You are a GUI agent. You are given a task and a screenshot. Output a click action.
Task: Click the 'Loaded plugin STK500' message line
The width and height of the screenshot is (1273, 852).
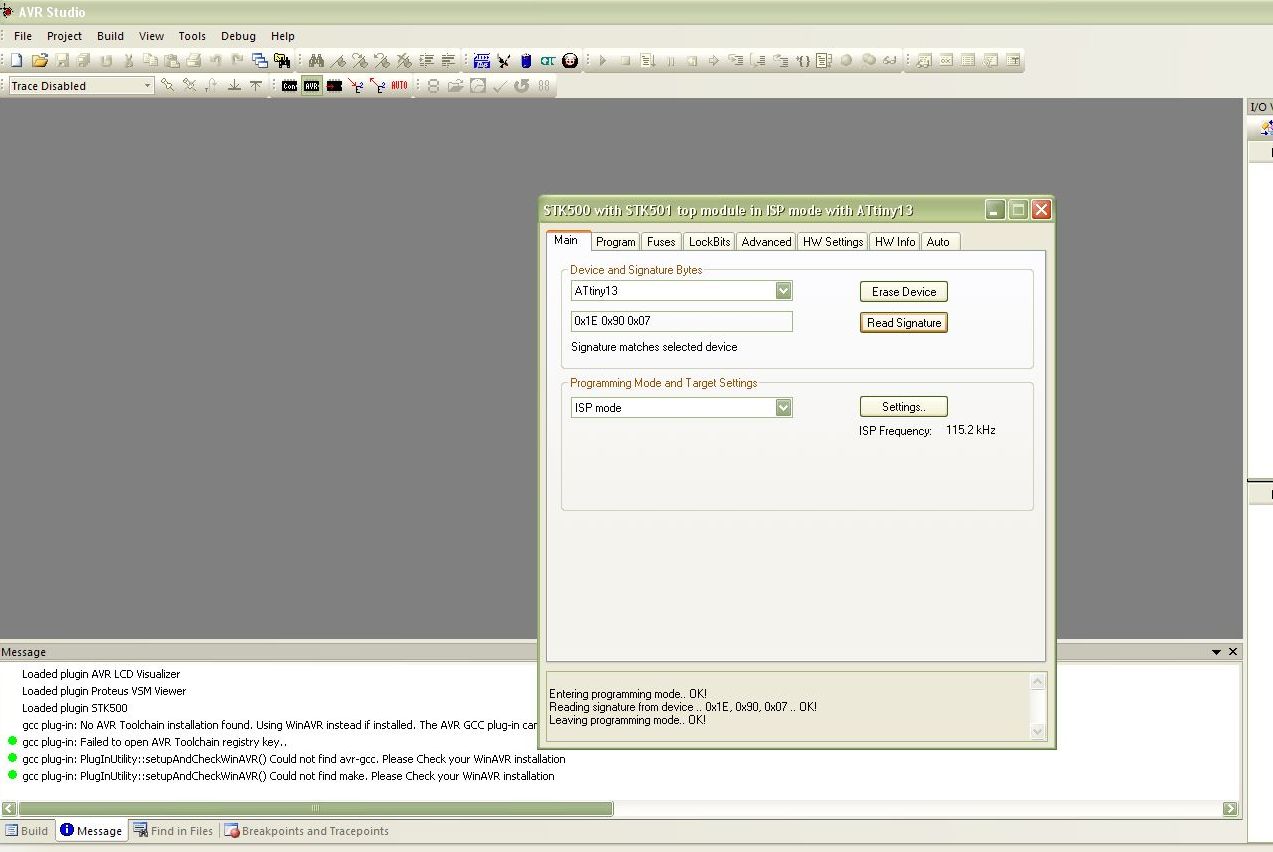(x=75, y=708)
